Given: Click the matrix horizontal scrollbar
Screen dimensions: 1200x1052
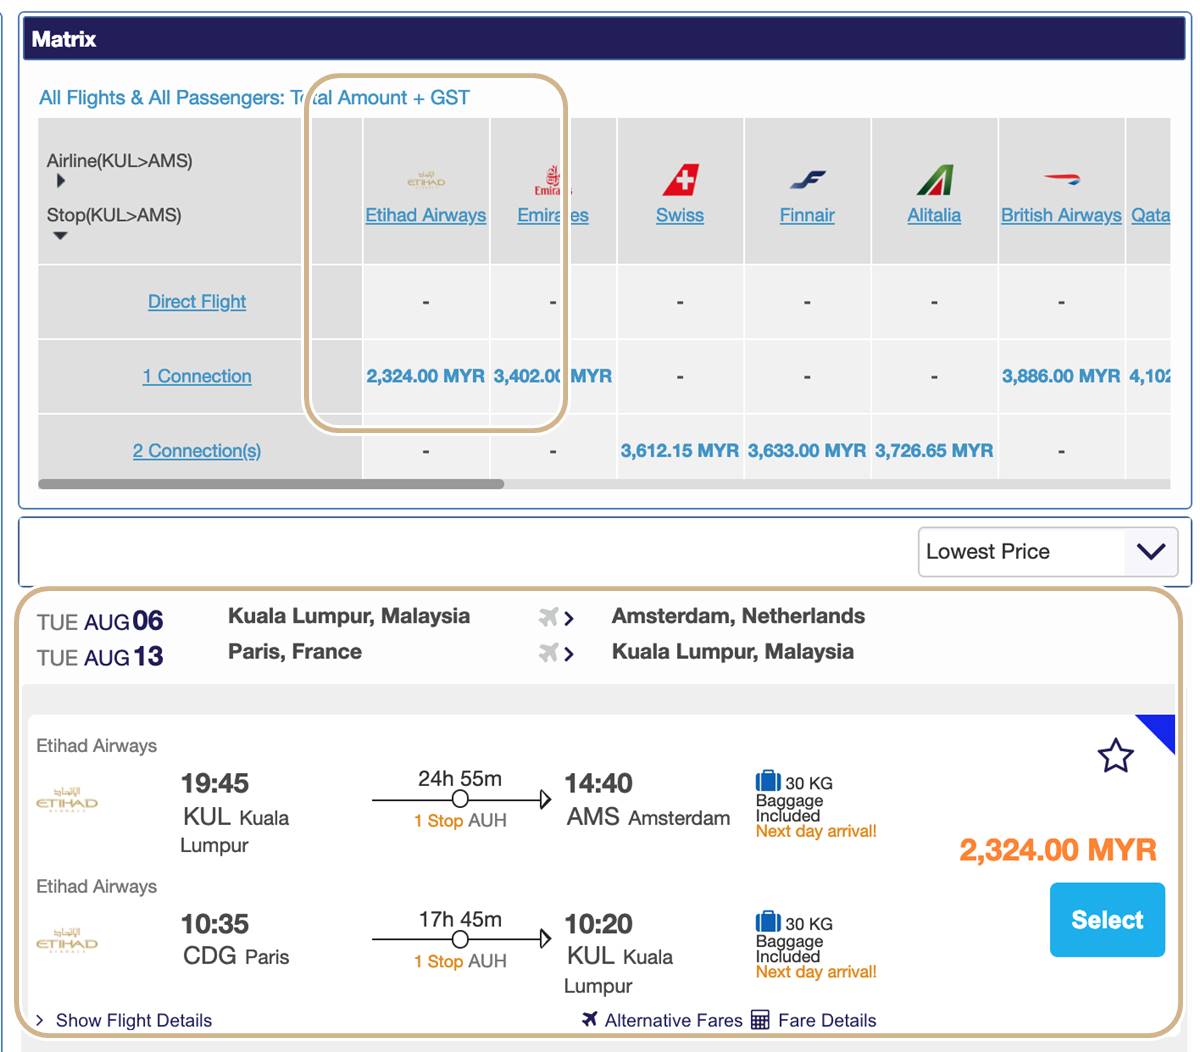Looking at the screenshot, I should 271,484.
